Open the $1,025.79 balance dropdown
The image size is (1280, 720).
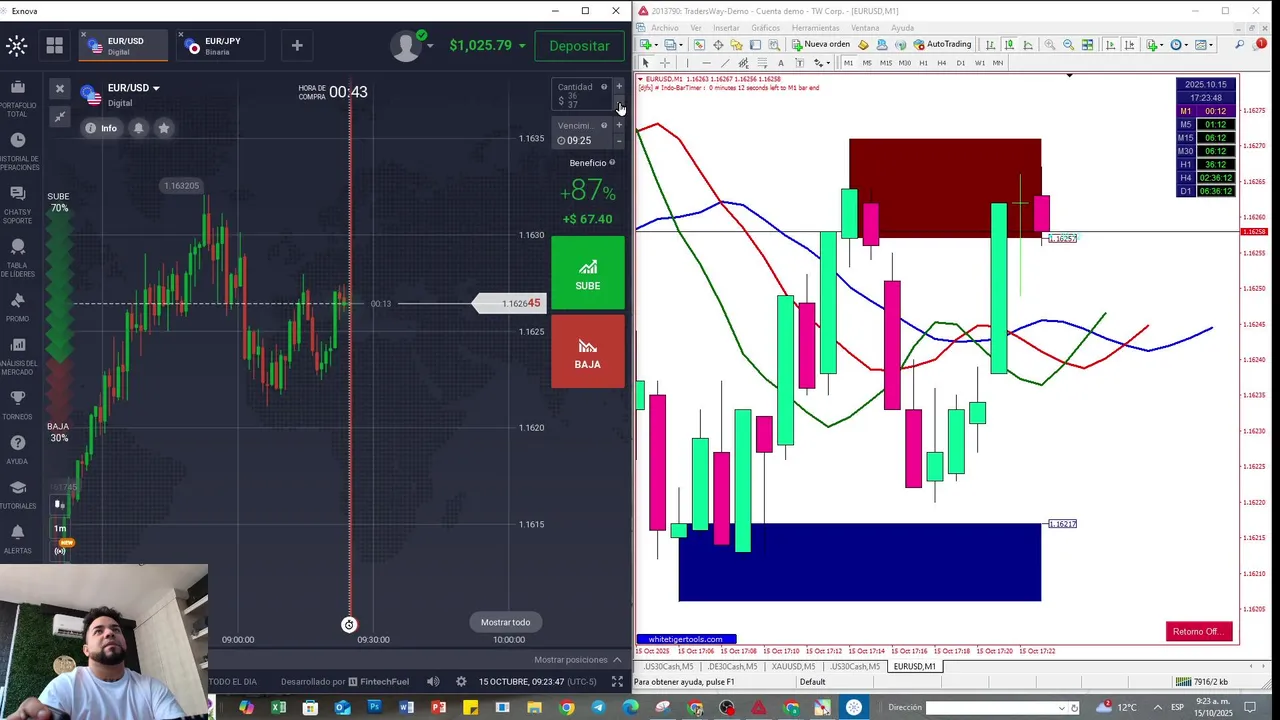click(487, 45)
